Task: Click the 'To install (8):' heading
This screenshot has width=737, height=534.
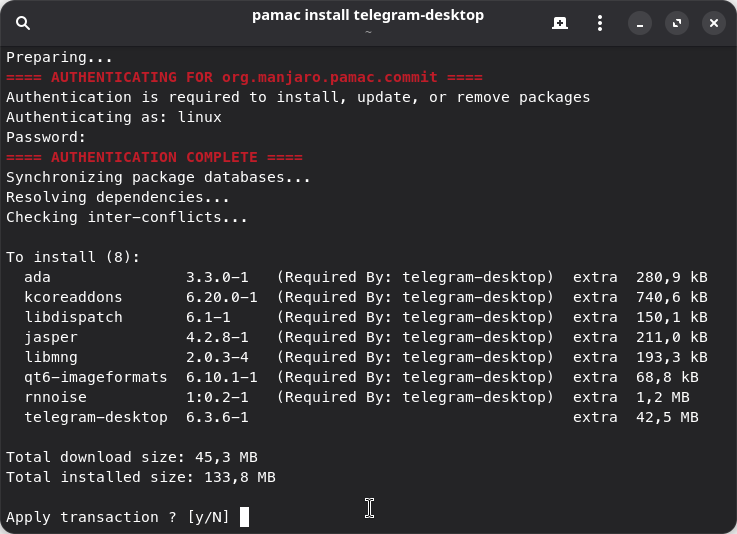Action: coord(73,257)
